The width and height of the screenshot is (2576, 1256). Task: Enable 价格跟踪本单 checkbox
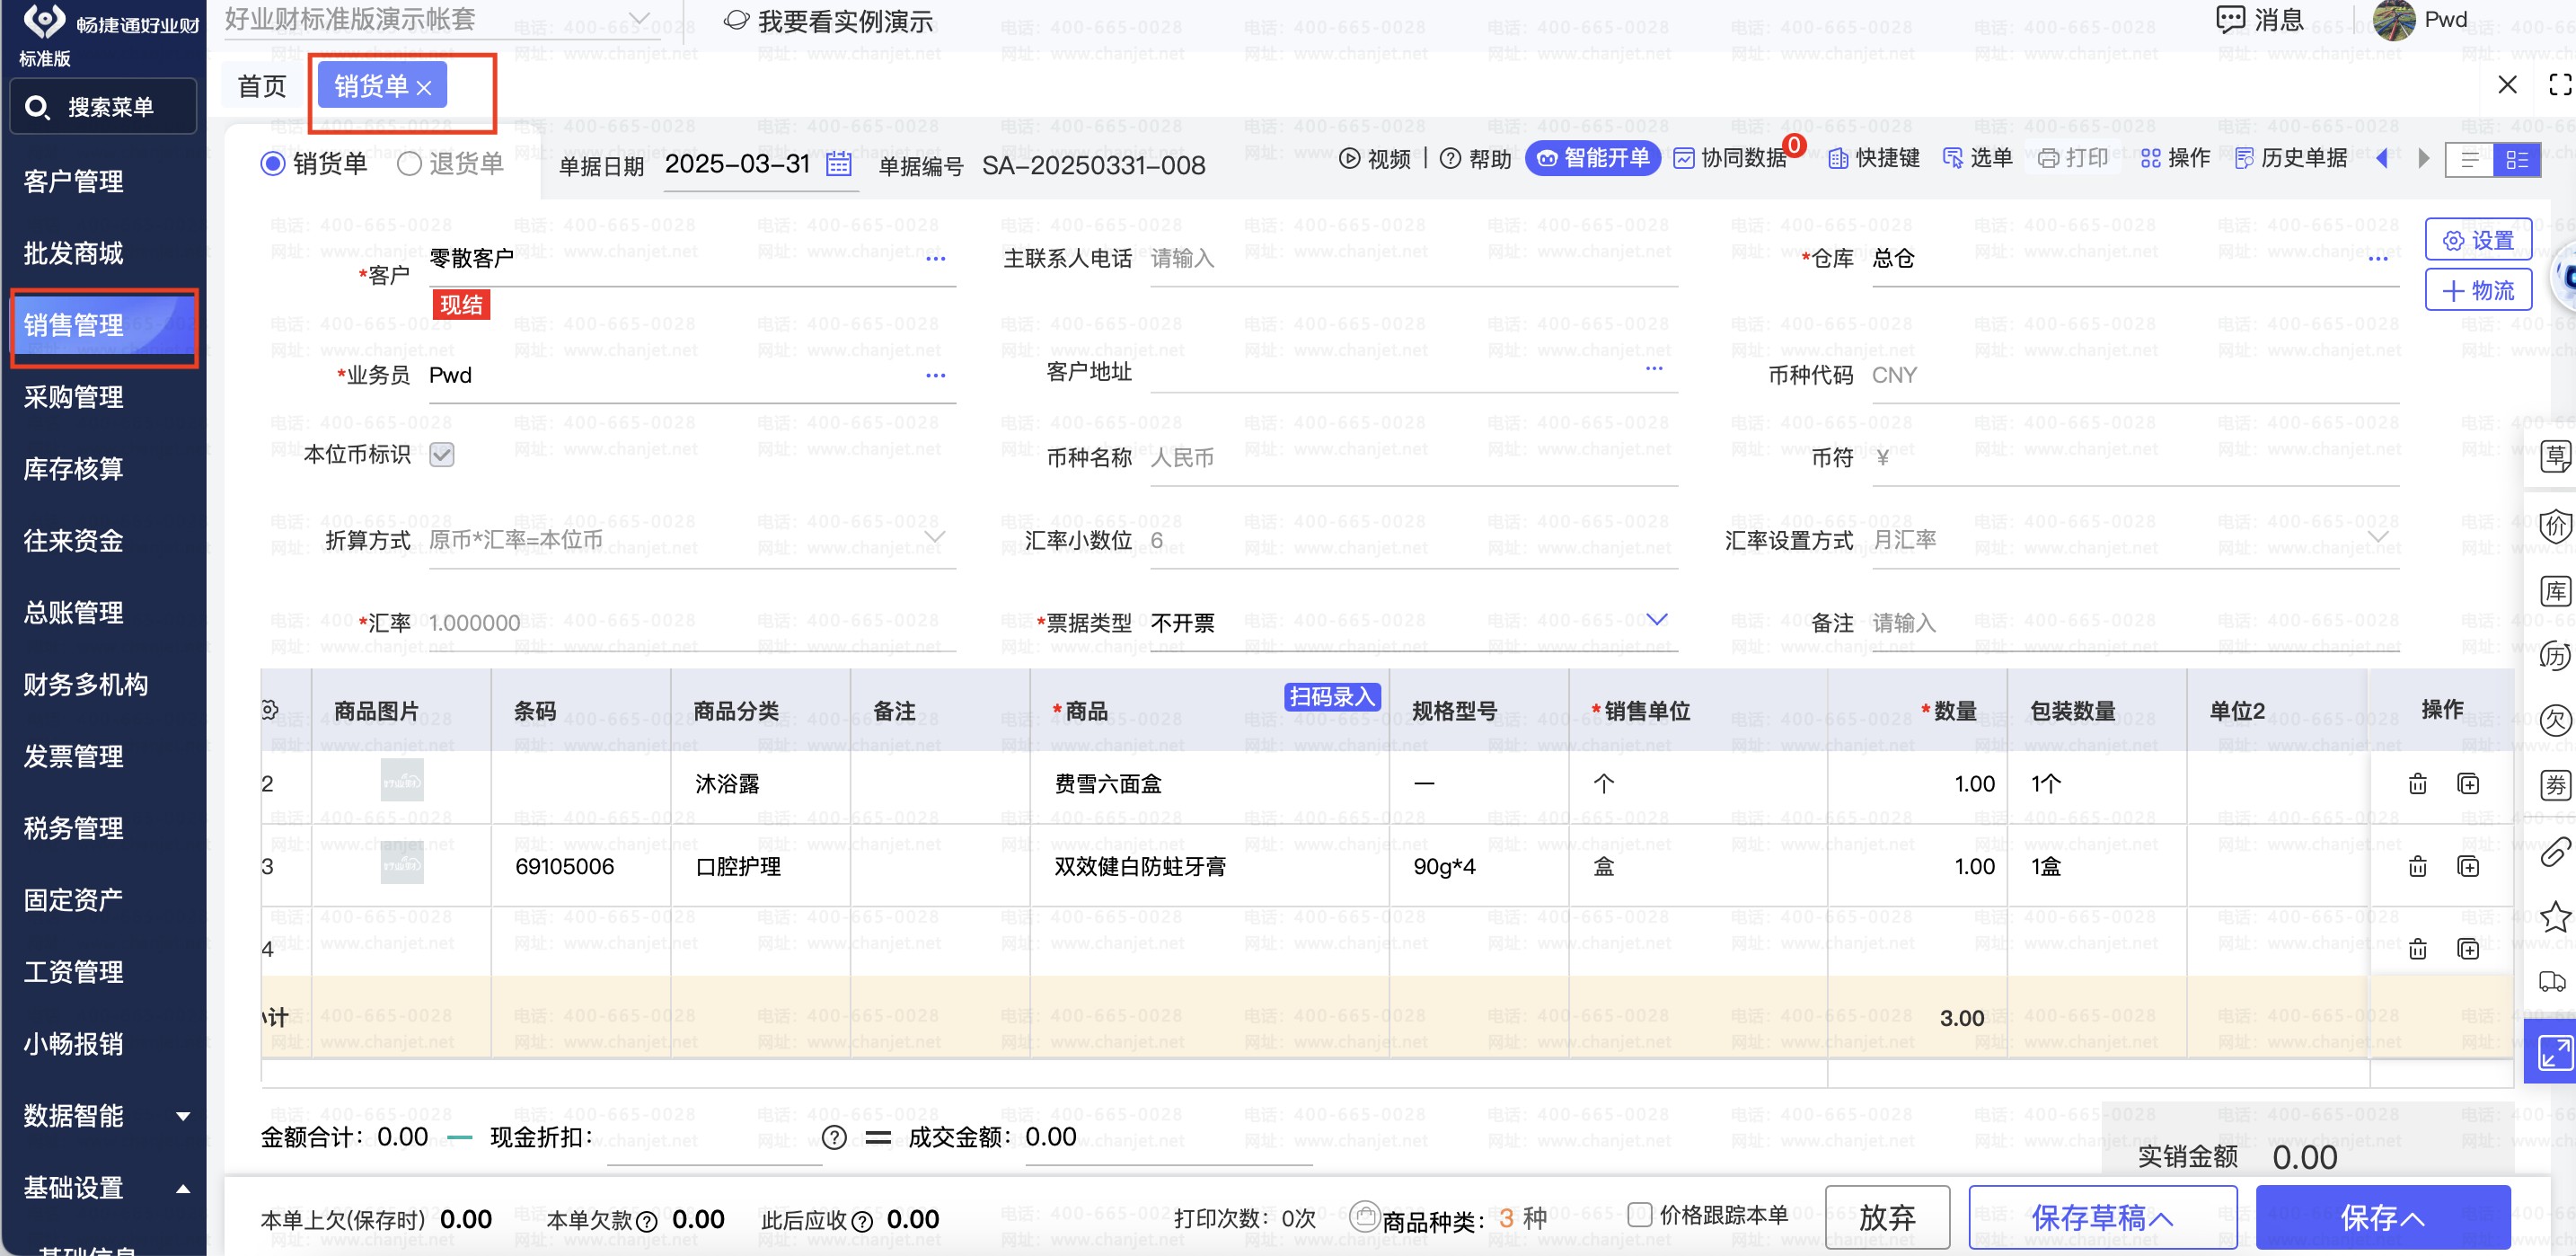click(1639, 1214)
